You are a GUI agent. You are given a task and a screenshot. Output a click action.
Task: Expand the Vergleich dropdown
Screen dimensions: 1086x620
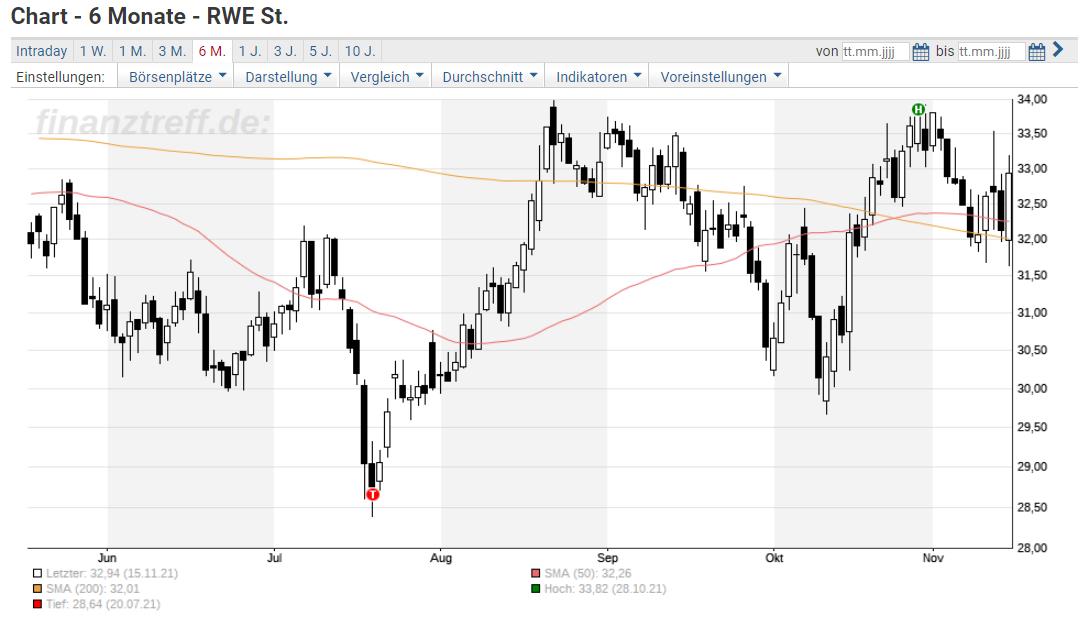click(386, 77)
